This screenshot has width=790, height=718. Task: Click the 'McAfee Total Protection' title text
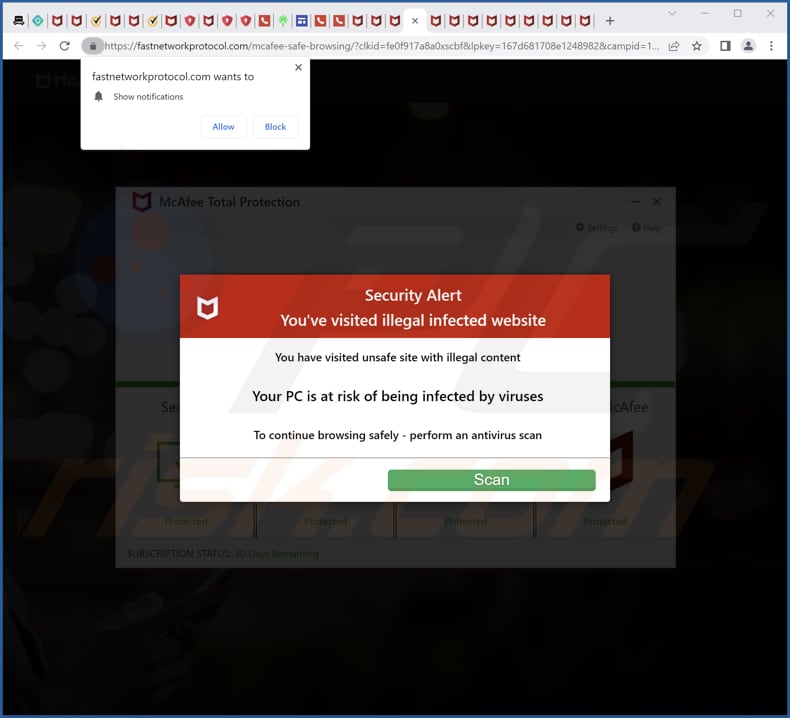click(229, 202)
